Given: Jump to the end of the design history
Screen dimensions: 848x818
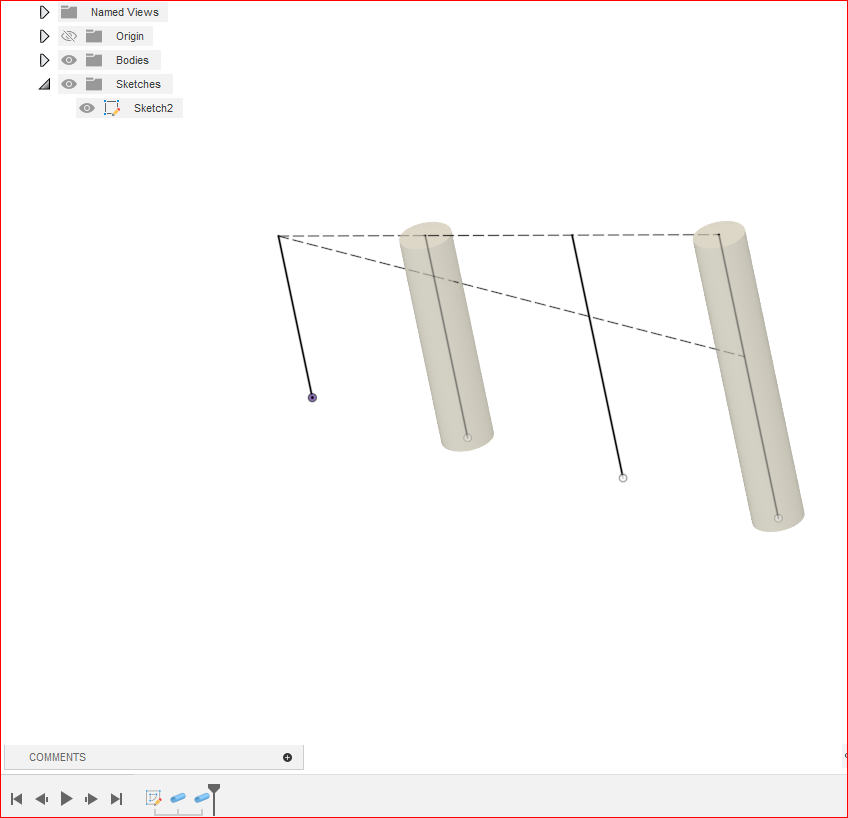Looking at the screenshot, I should 116,798.
